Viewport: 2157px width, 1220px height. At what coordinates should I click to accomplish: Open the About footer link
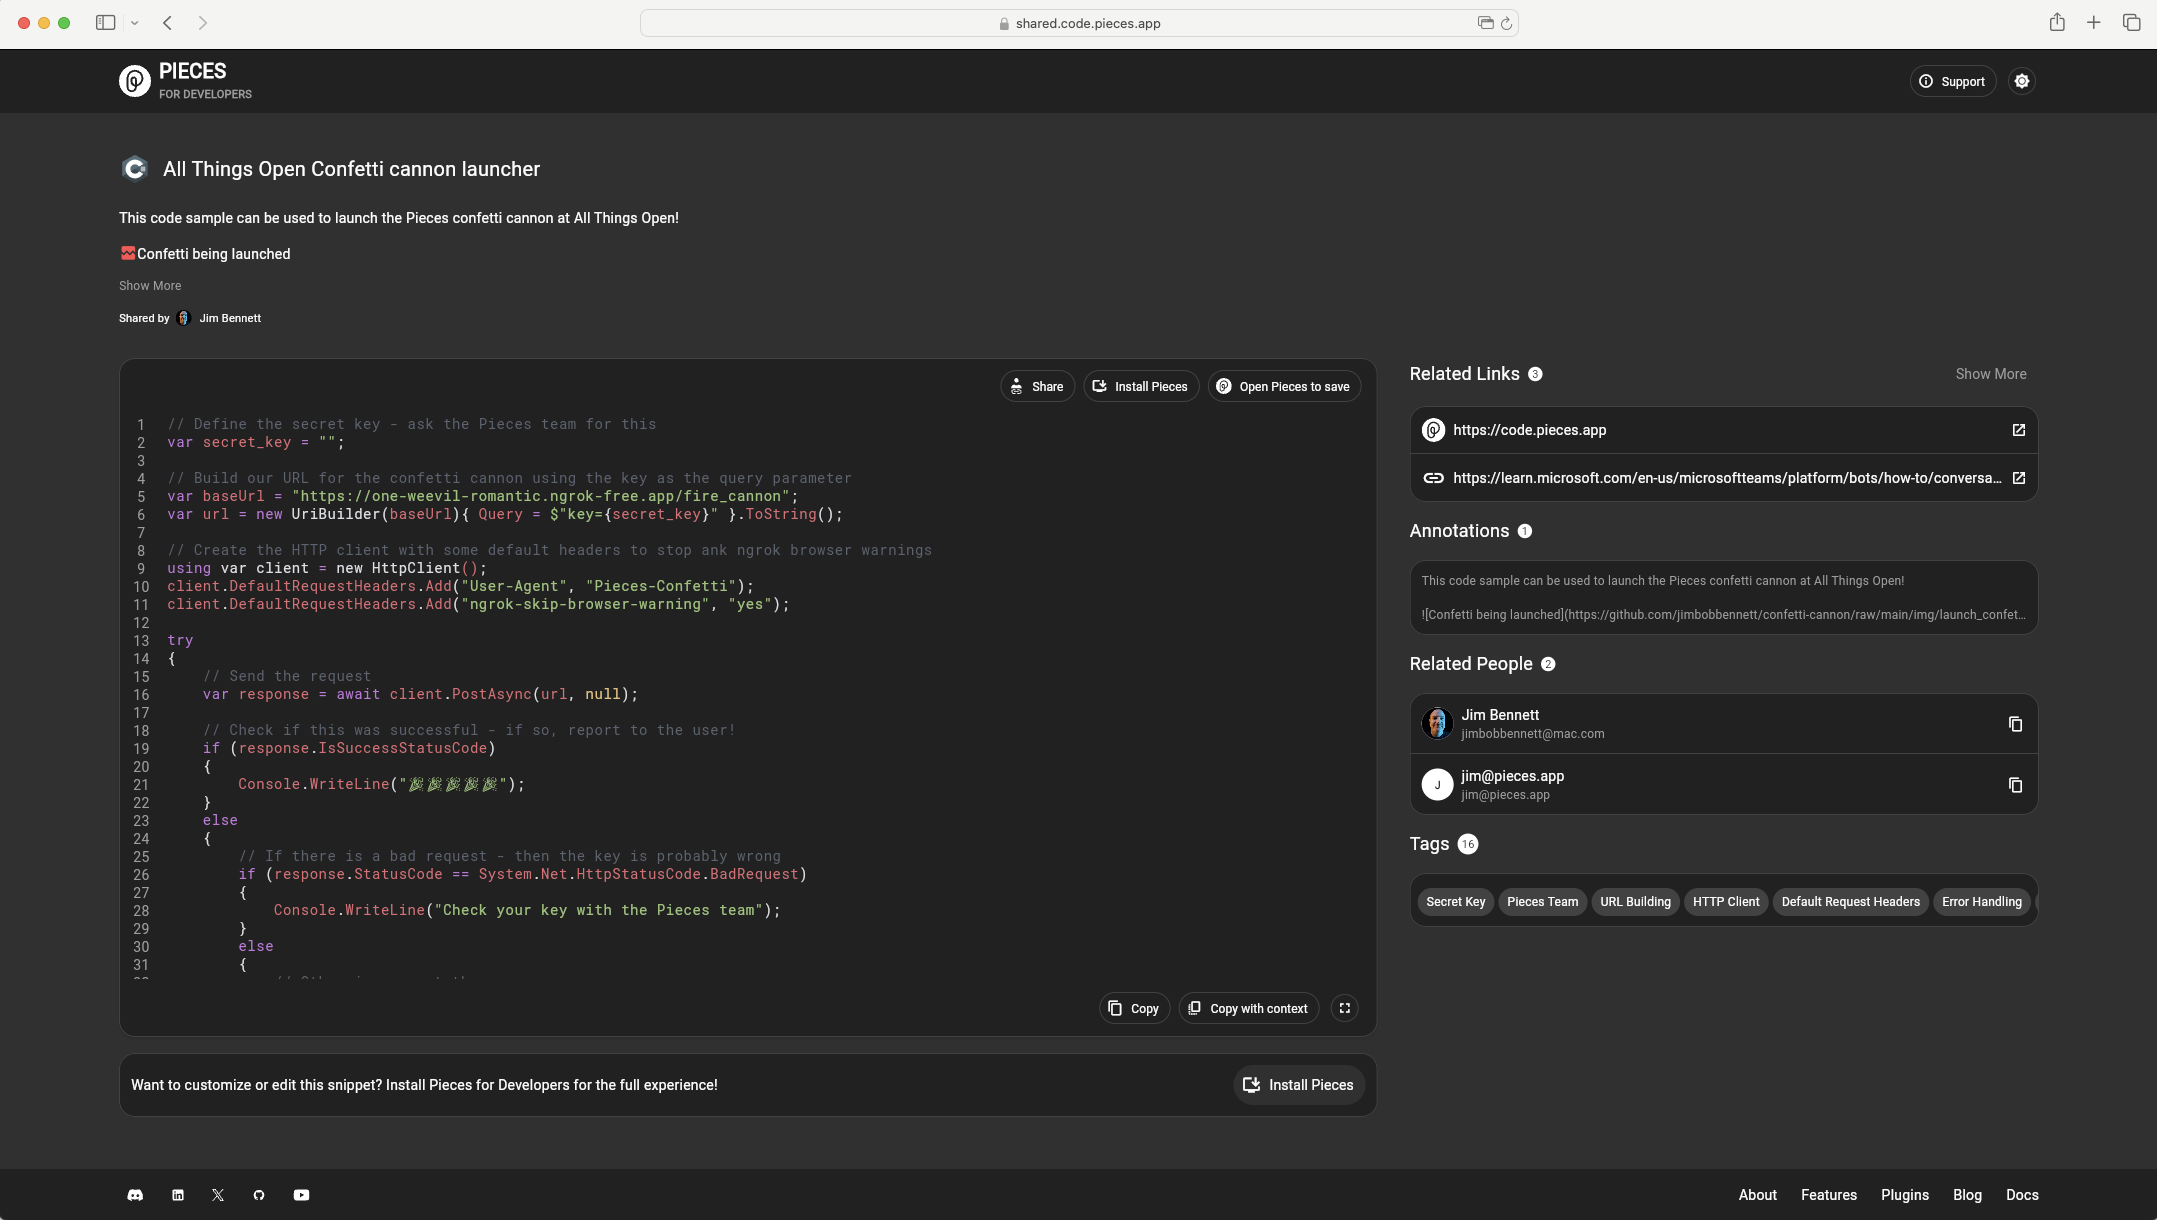pyautogui.click(x=1757, y=1195)
